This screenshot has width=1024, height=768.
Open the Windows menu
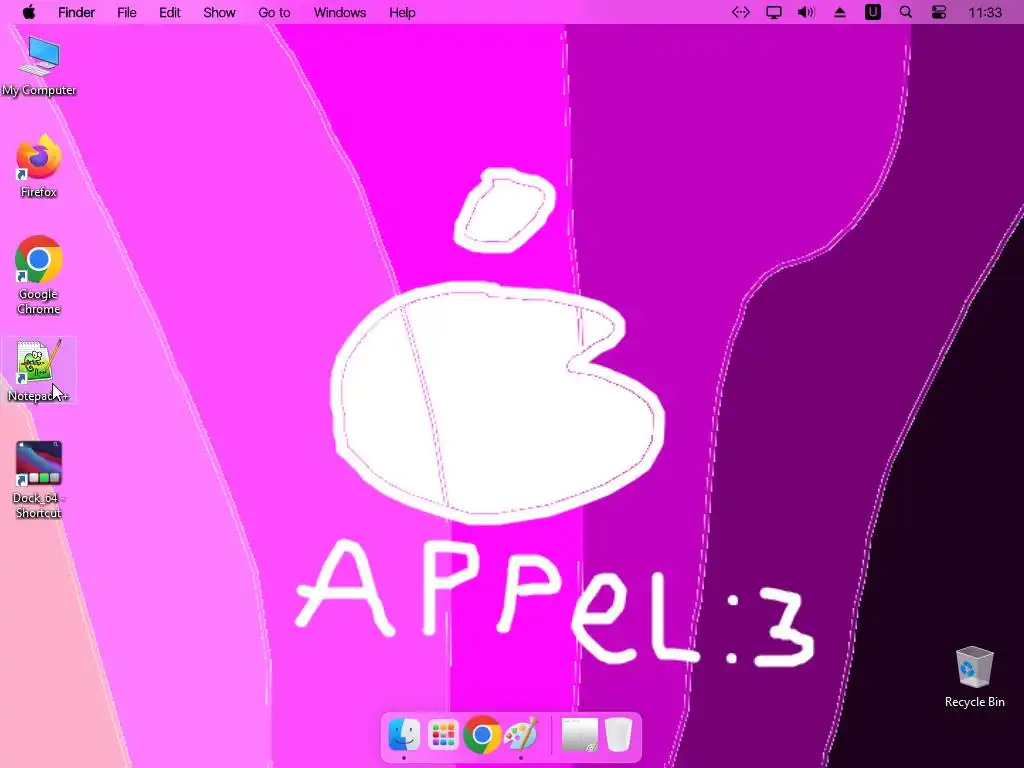340,12
